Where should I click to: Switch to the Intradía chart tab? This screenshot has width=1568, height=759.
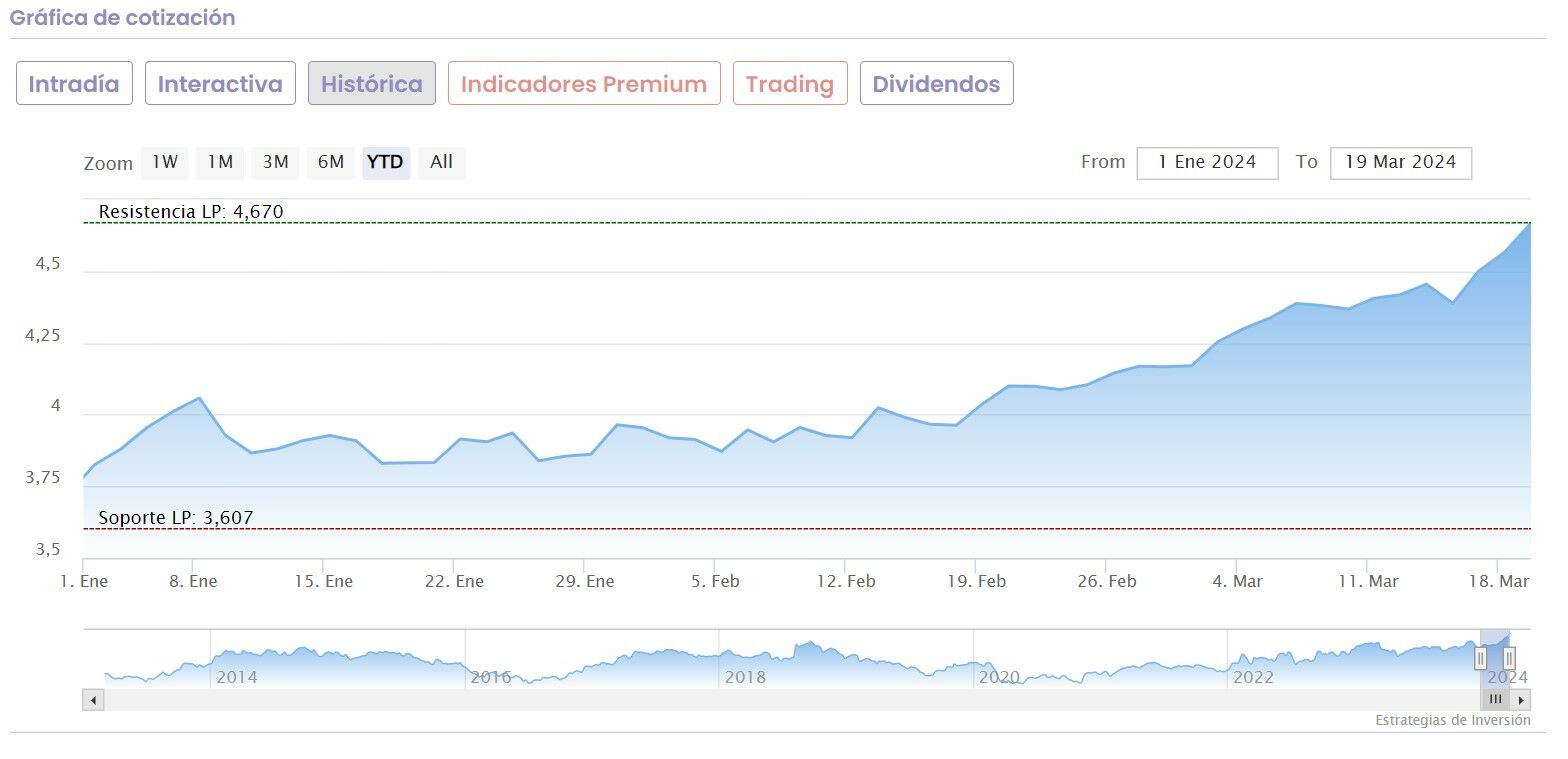coord(74,84)
